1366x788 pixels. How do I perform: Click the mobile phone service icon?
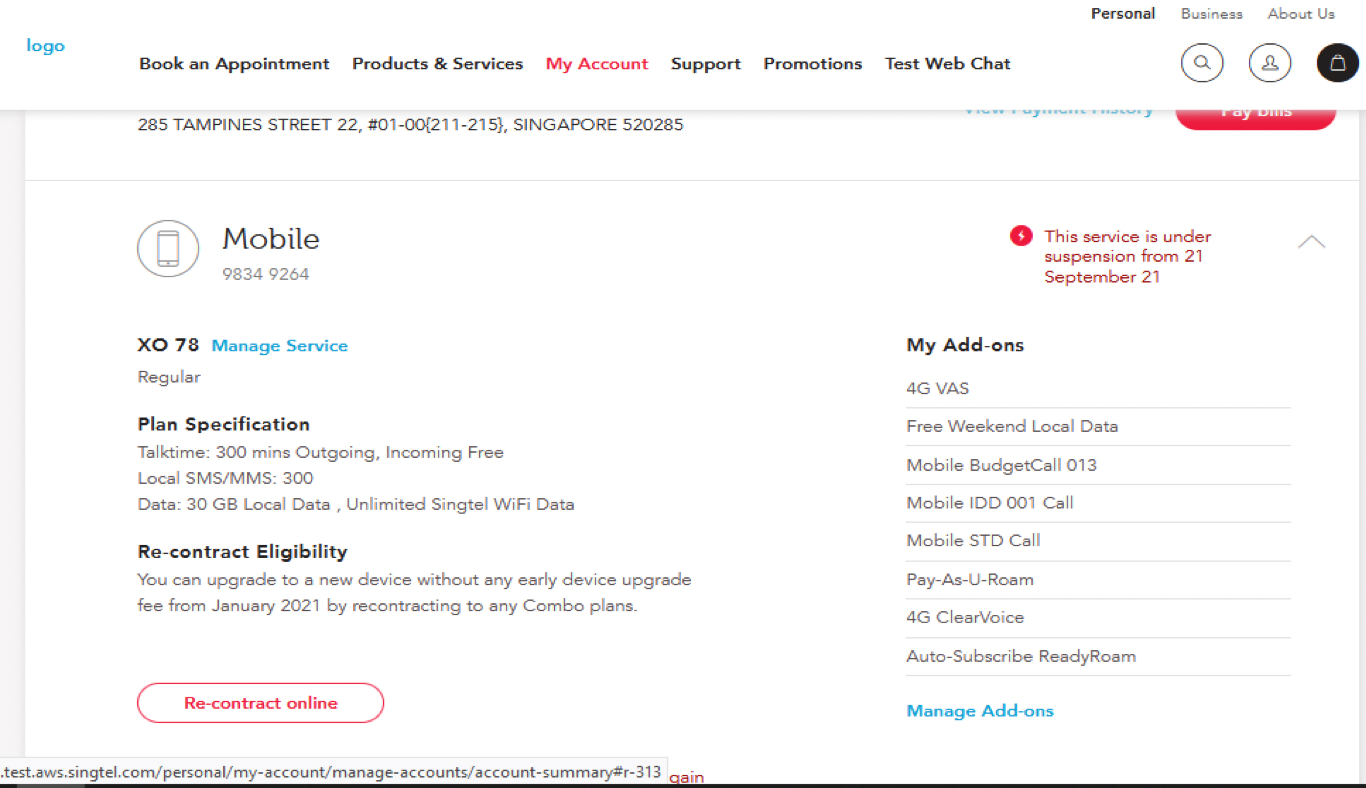coord(168,248)
